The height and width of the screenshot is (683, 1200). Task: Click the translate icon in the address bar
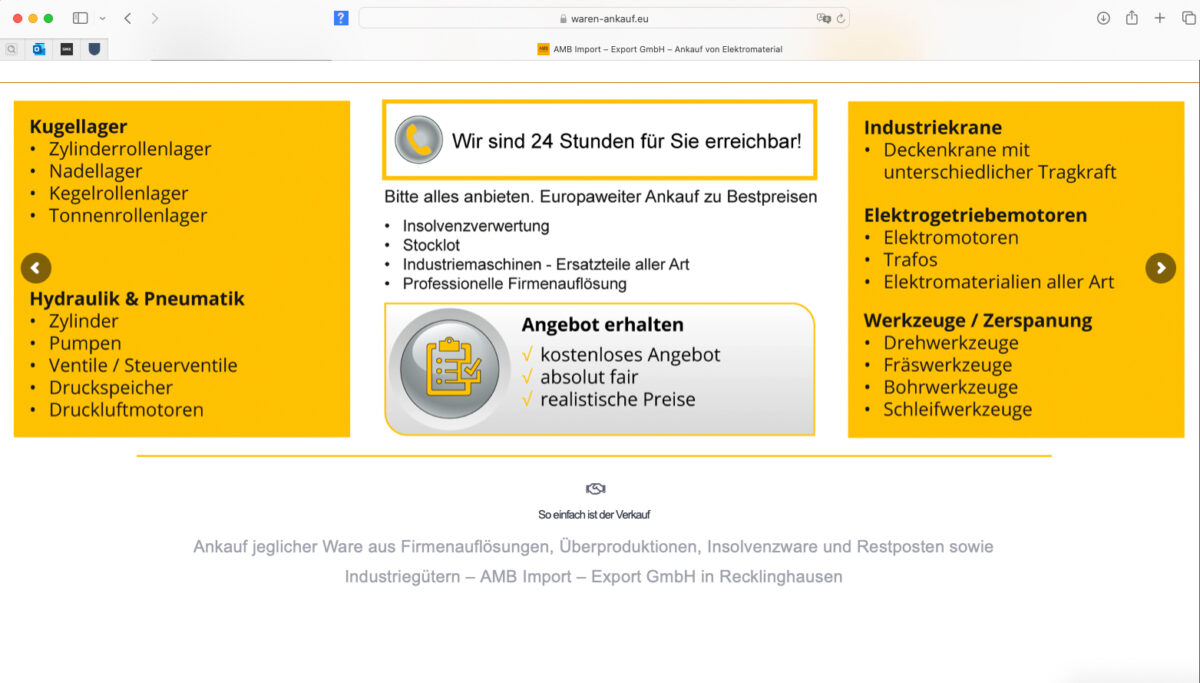coord(823,17)
